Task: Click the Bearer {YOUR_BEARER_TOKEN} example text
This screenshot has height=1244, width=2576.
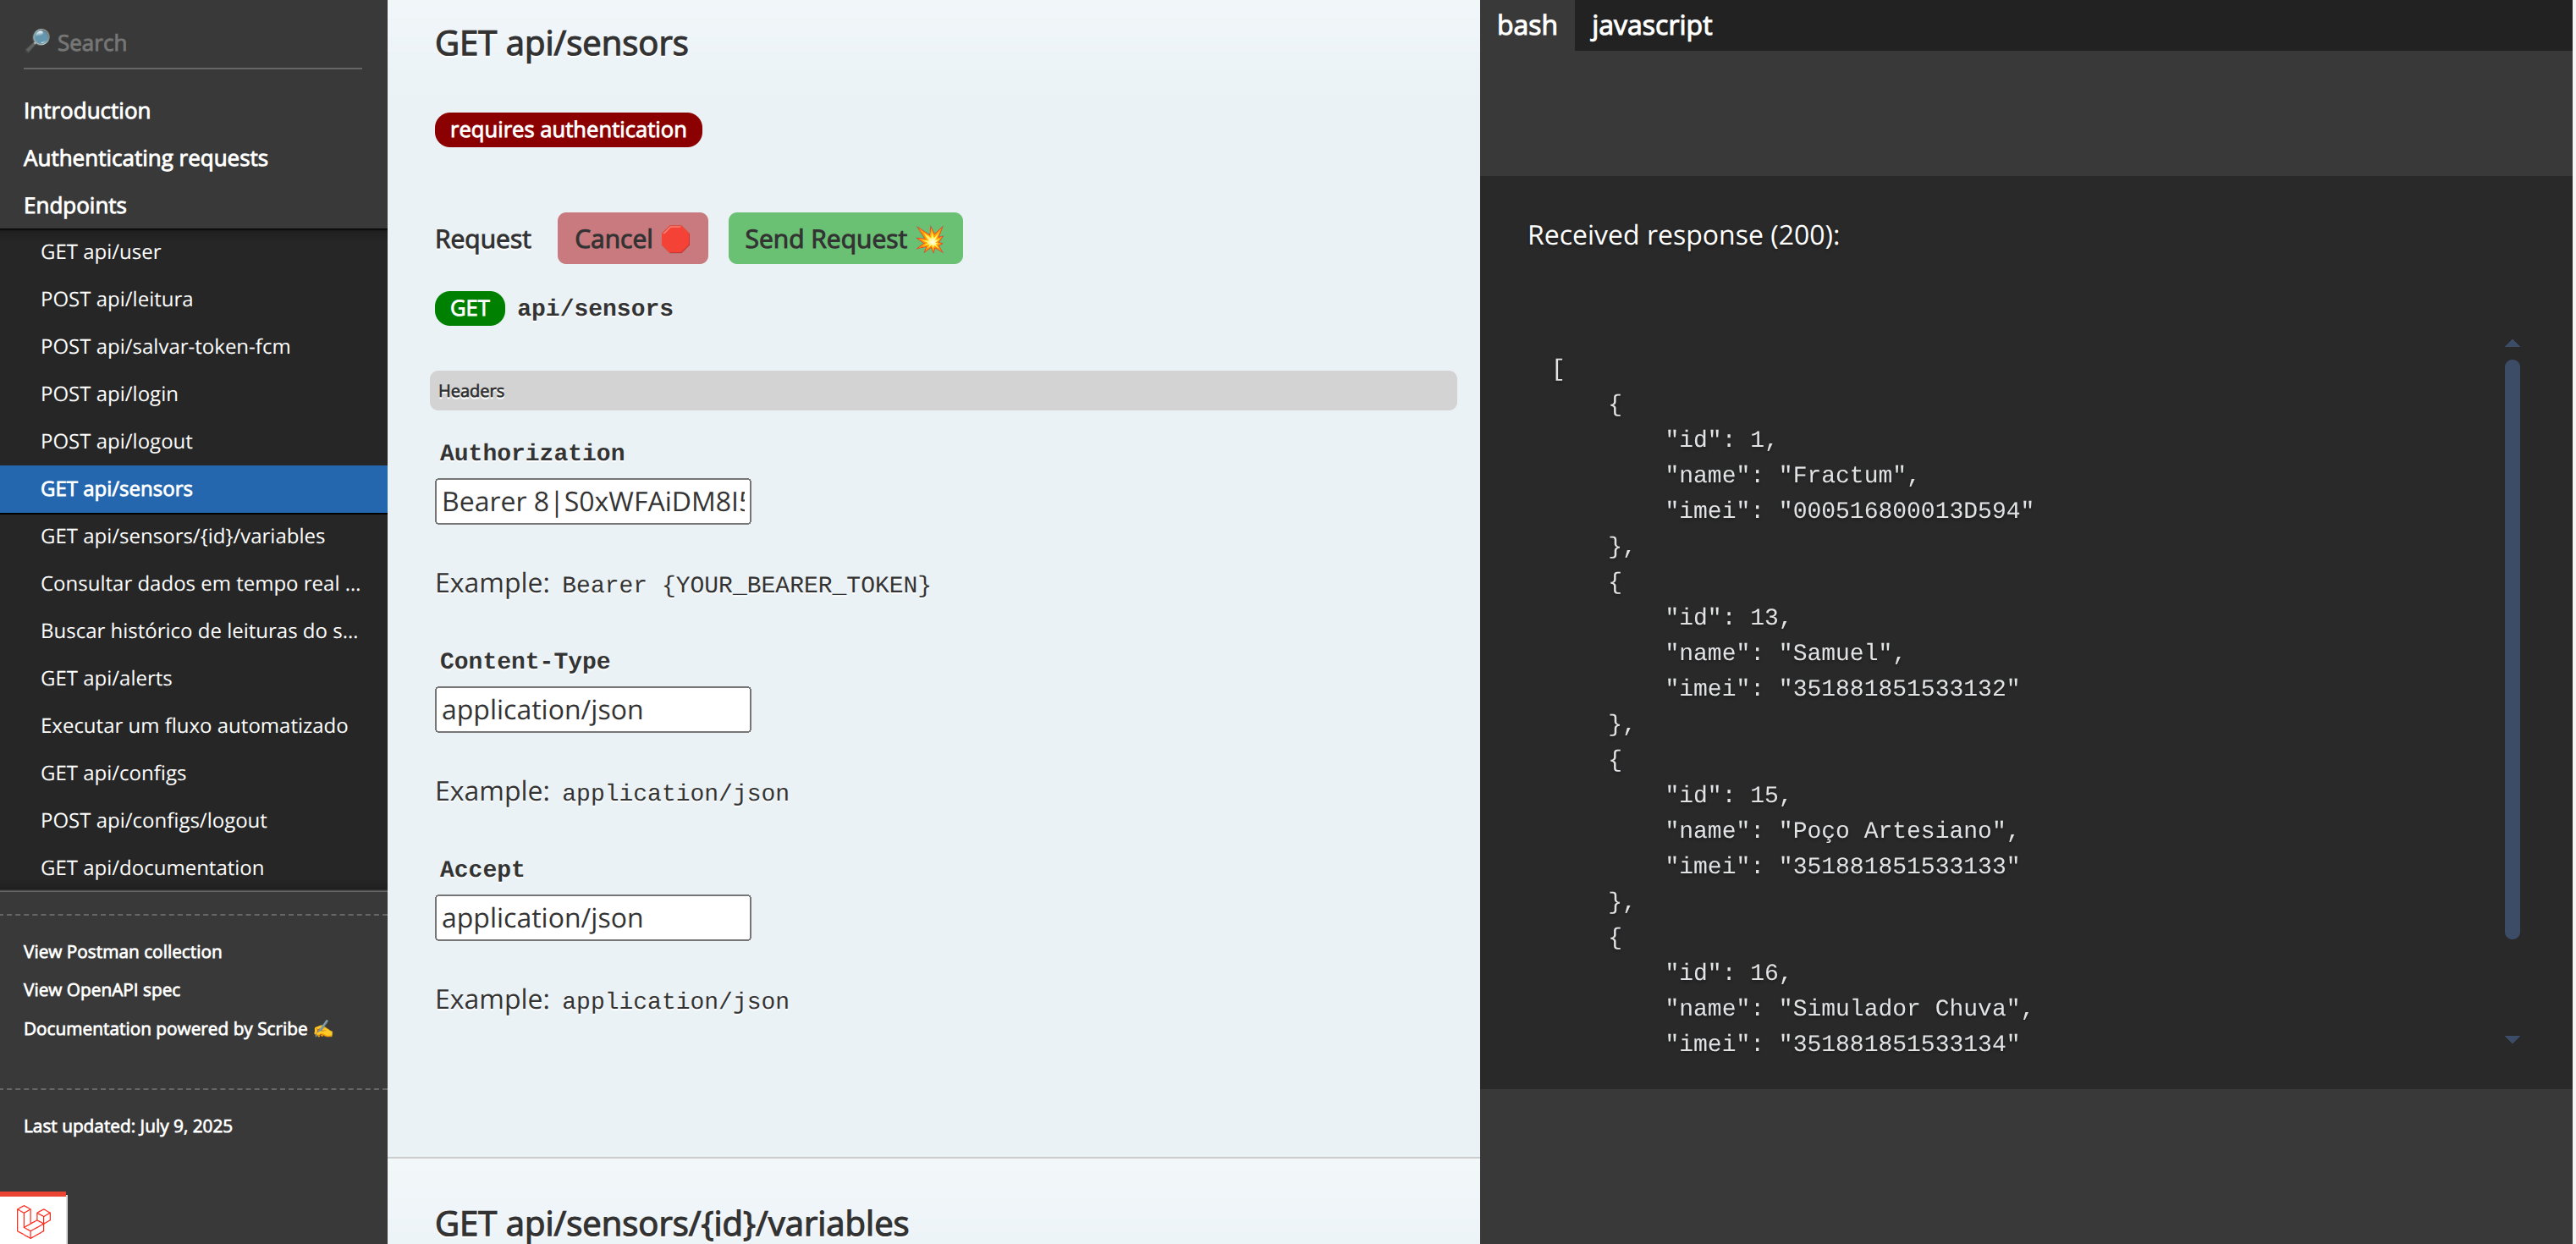Action: click(746, 585)
